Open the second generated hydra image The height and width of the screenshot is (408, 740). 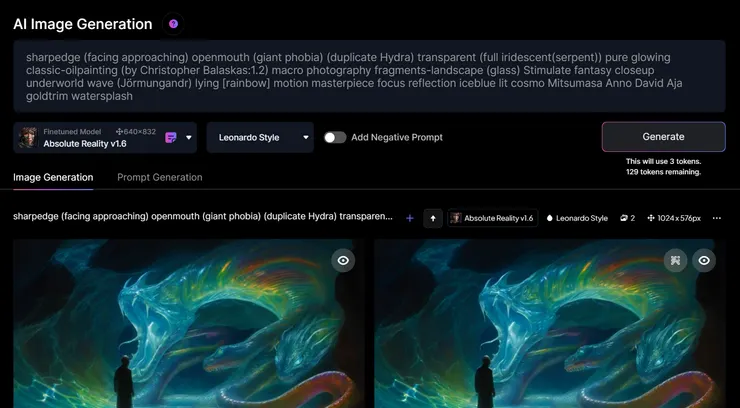550,324
